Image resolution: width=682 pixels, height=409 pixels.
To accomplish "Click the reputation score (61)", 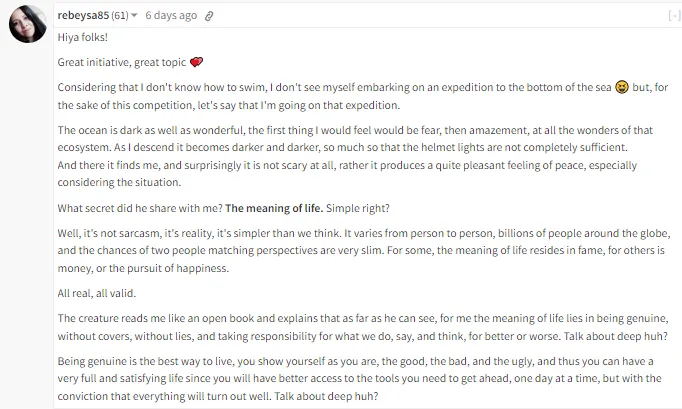I will [120, 15].
